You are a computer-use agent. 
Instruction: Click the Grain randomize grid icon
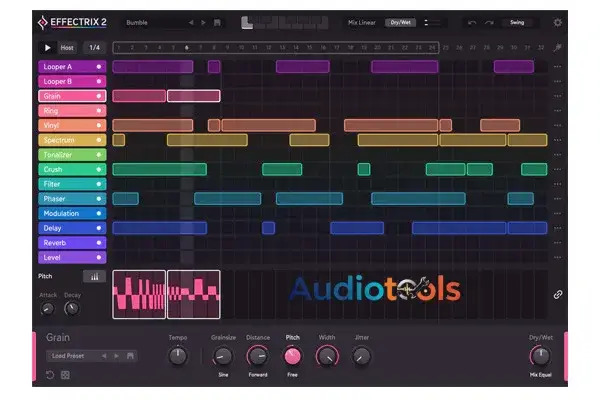tap(65, 375)
